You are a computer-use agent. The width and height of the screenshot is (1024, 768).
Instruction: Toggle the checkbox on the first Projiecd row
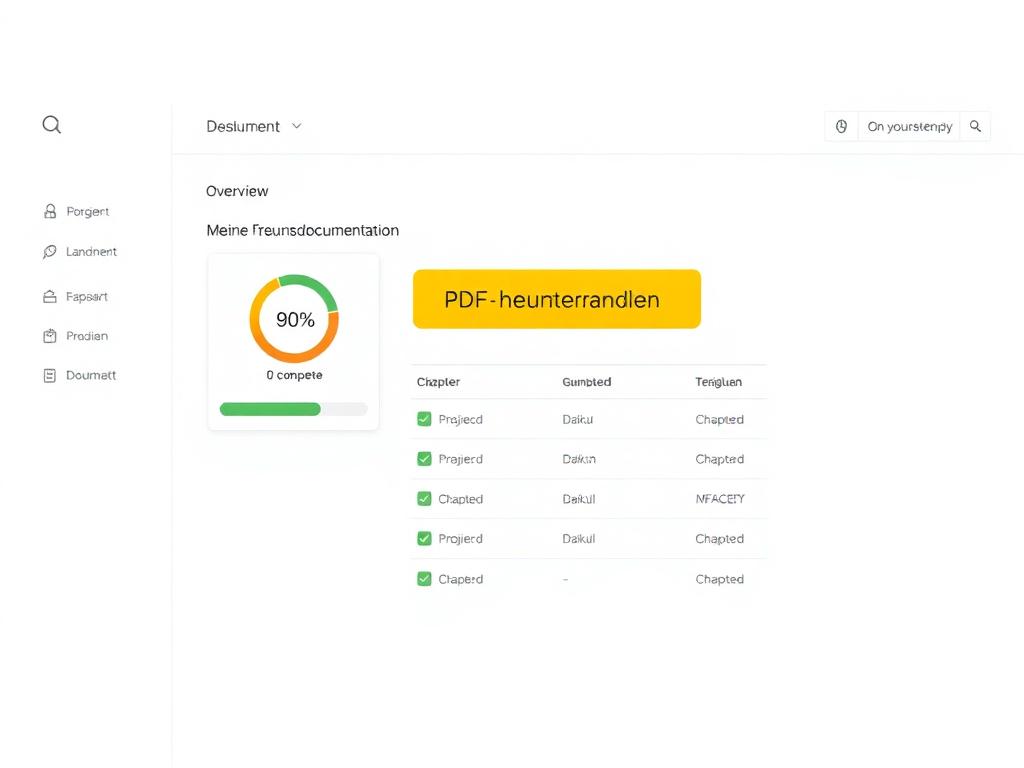click(426, 419)
